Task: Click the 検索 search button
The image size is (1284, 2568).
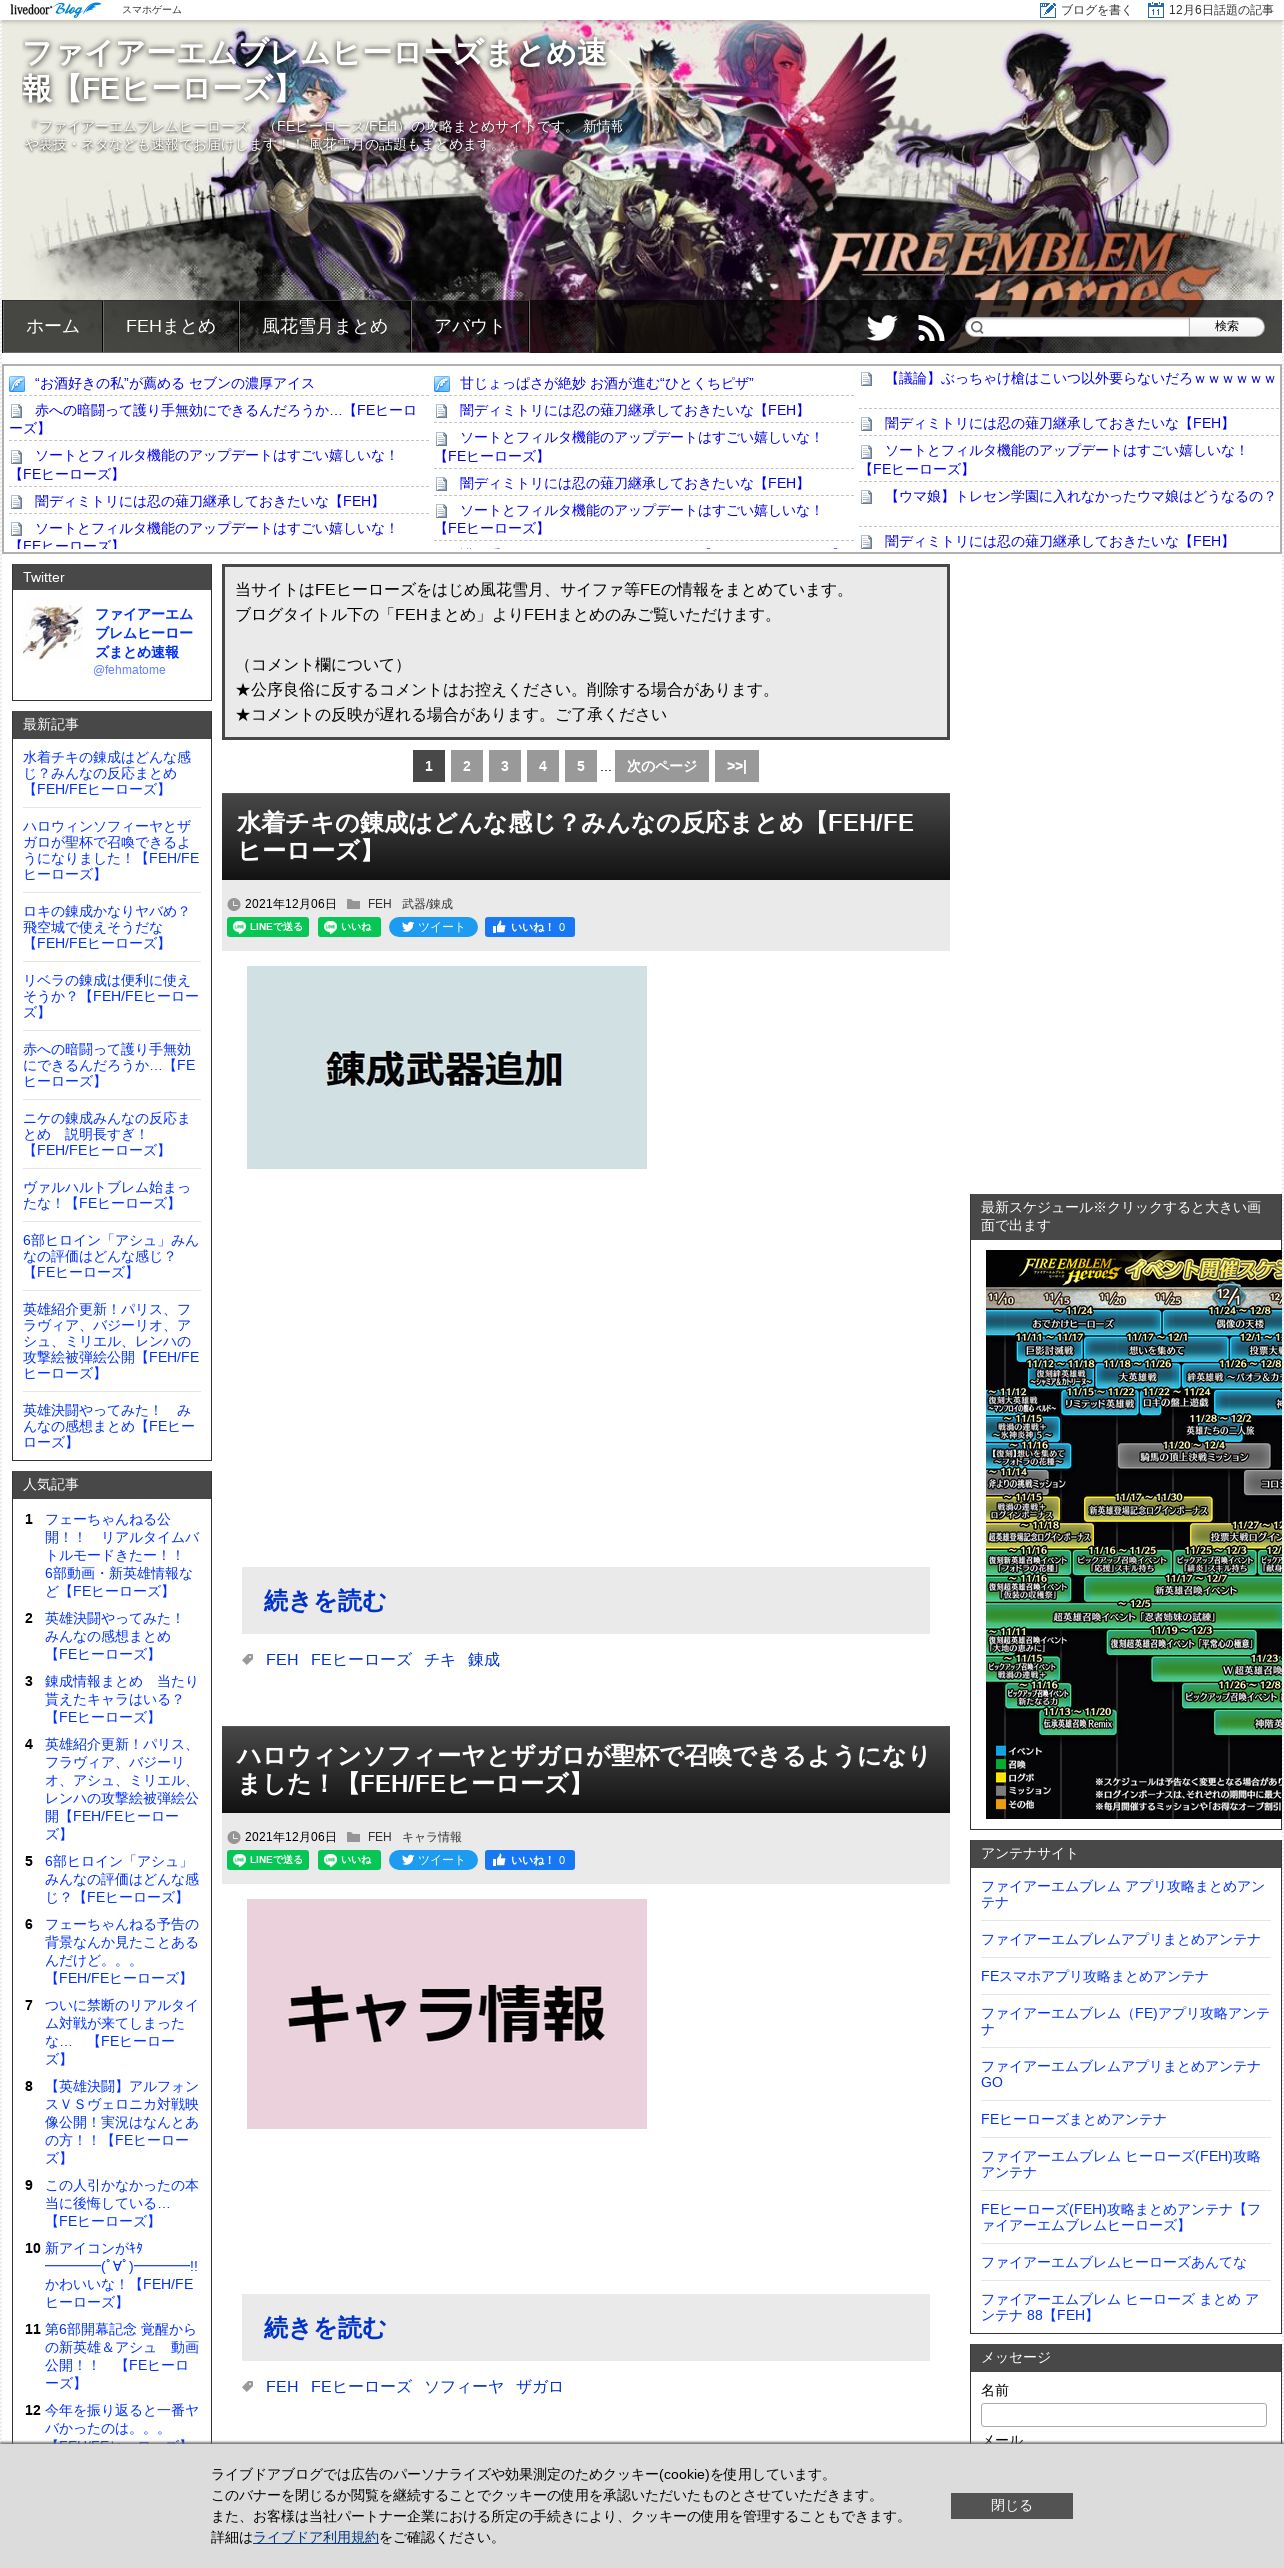Action: (1227, 327)
